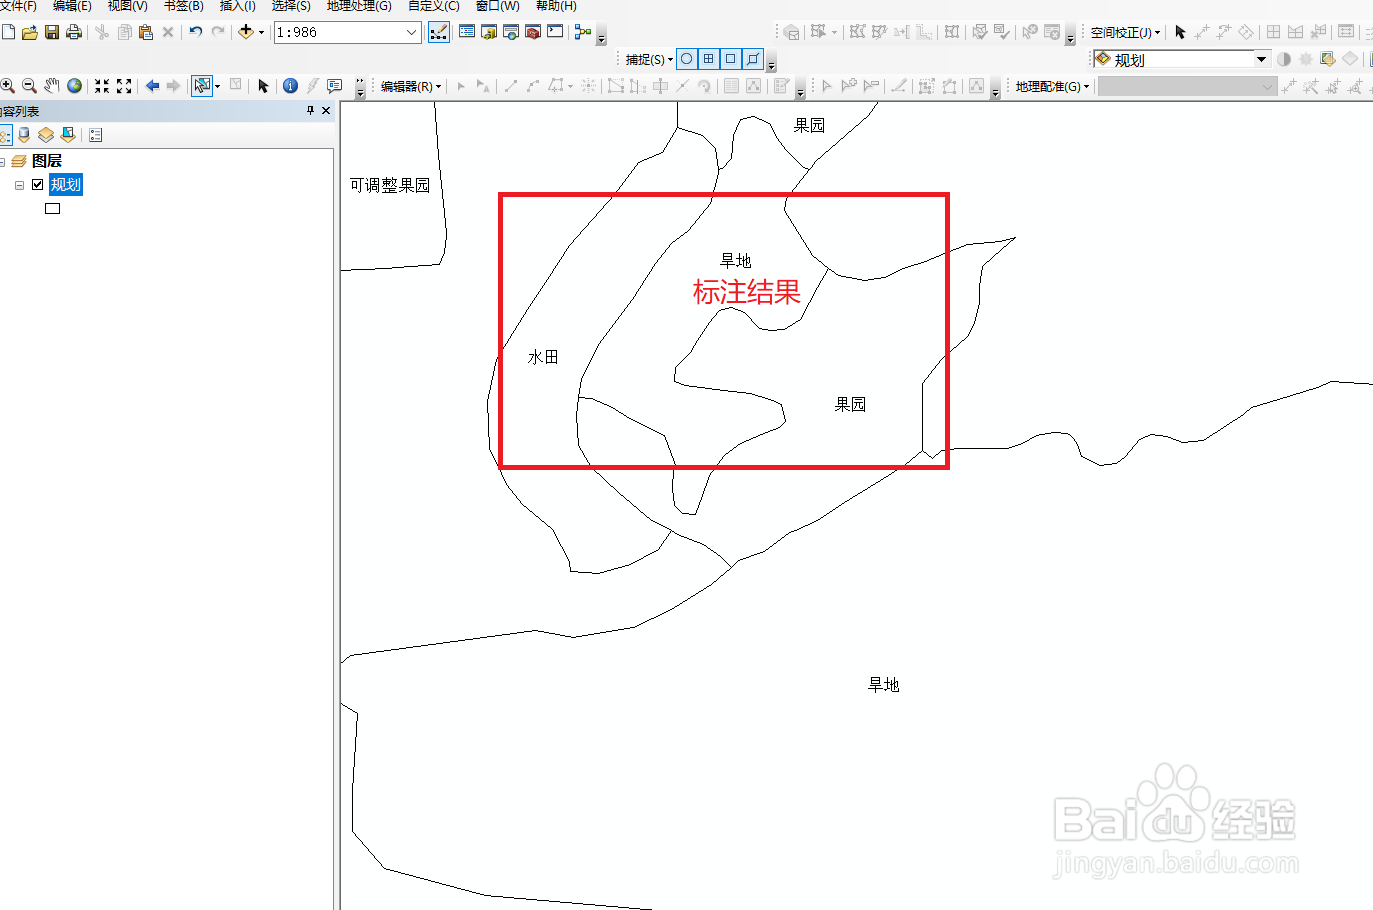Click the Add Data icon

247,31
